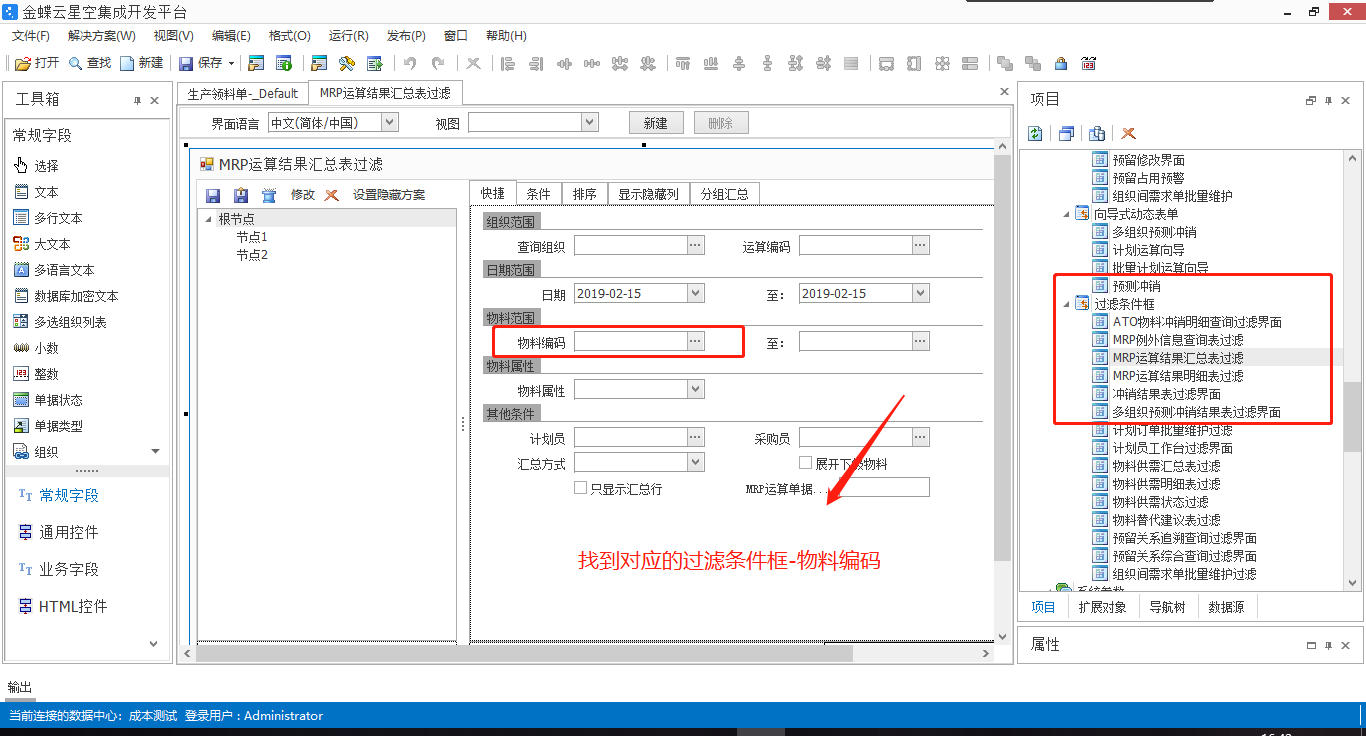Open the 扩展对象 tab in 项目 panel

[x=1102, y=607]
